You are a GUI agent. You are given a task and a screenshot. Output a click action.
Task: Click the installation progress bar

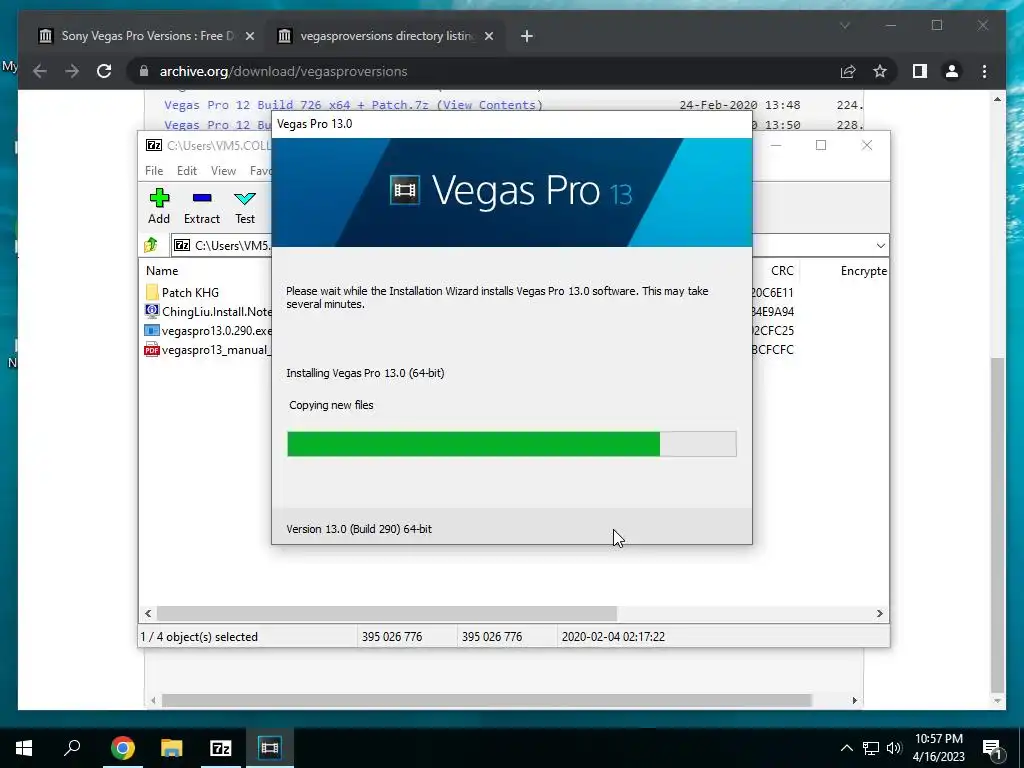[511, 443]
